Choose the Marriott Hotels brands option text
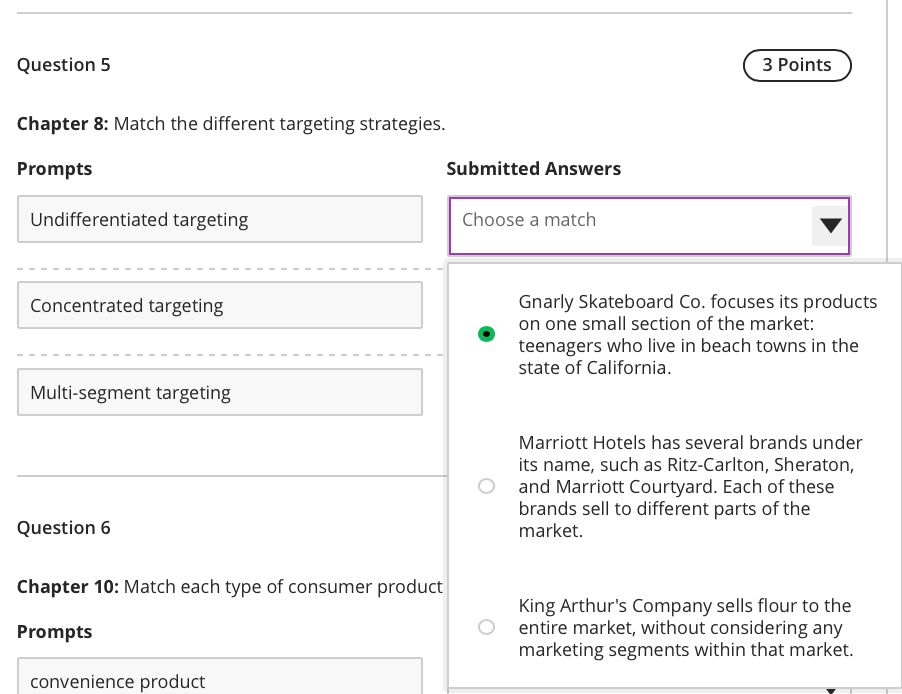The image size is (902, 694). pyautogui.click(x=690, y=487)
